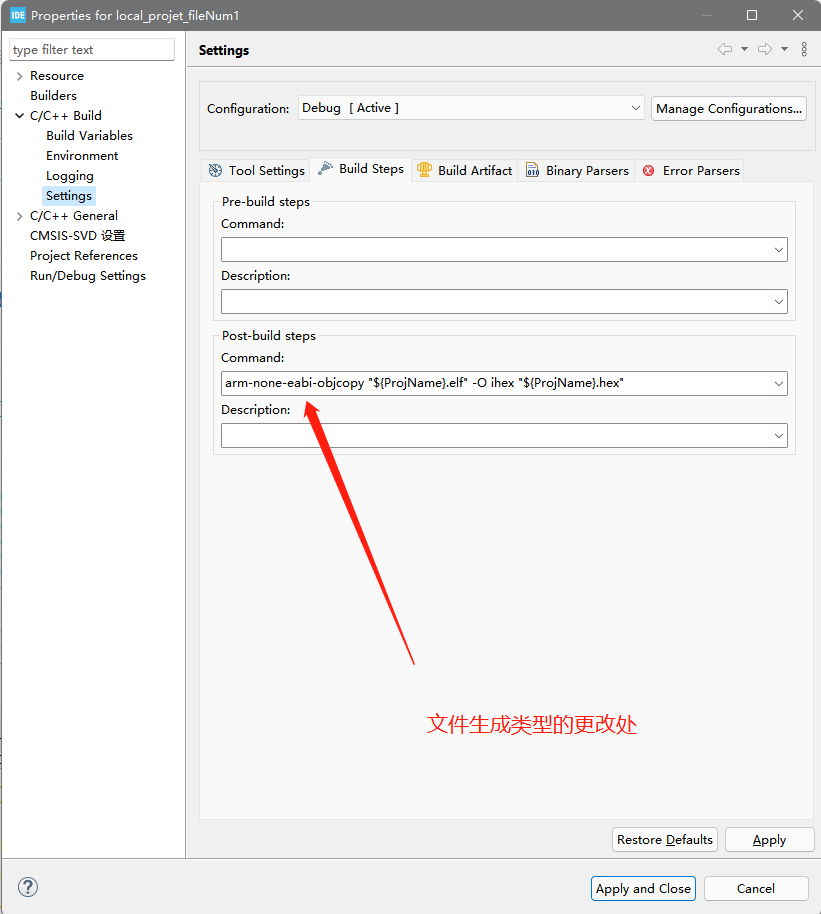The height and width of the screenshot is (914, 821).
Task: Click the Cancel button
Action: [756, 888]
